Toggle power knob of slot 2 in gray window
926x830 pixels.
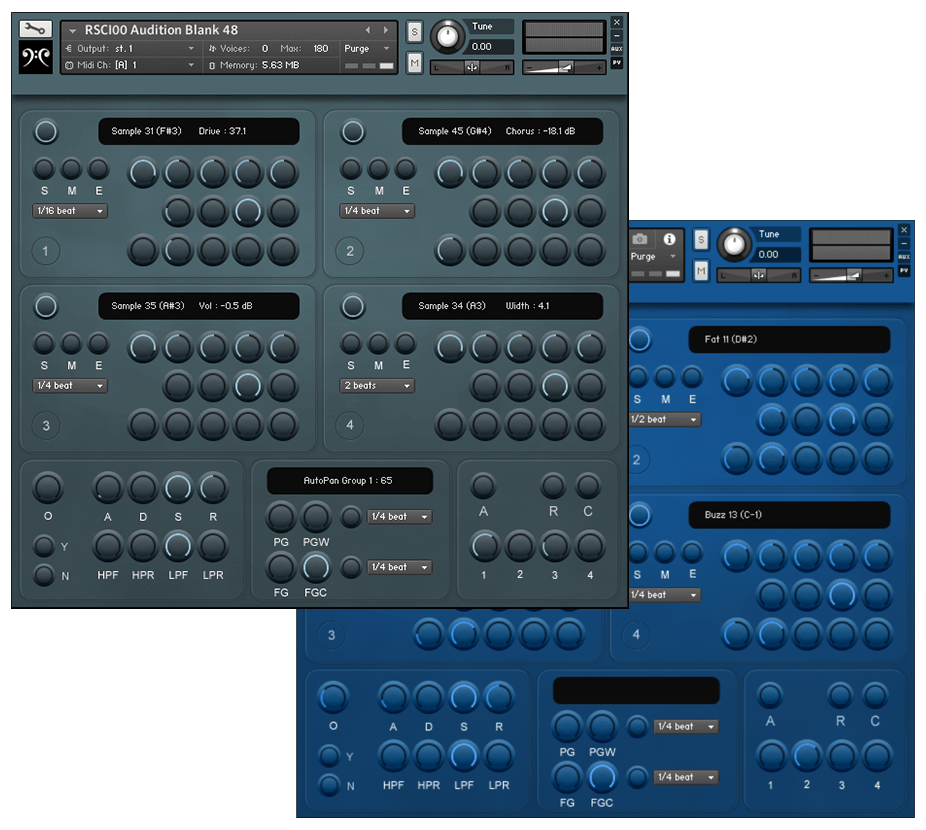(353, 132)
